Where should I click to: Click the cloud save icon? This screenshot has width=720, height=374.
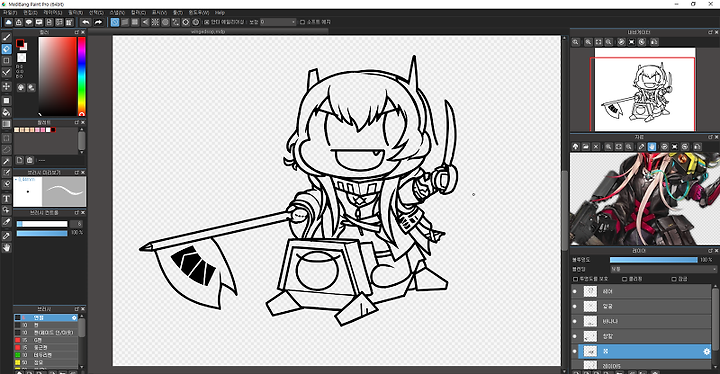[x=8, y=22]
